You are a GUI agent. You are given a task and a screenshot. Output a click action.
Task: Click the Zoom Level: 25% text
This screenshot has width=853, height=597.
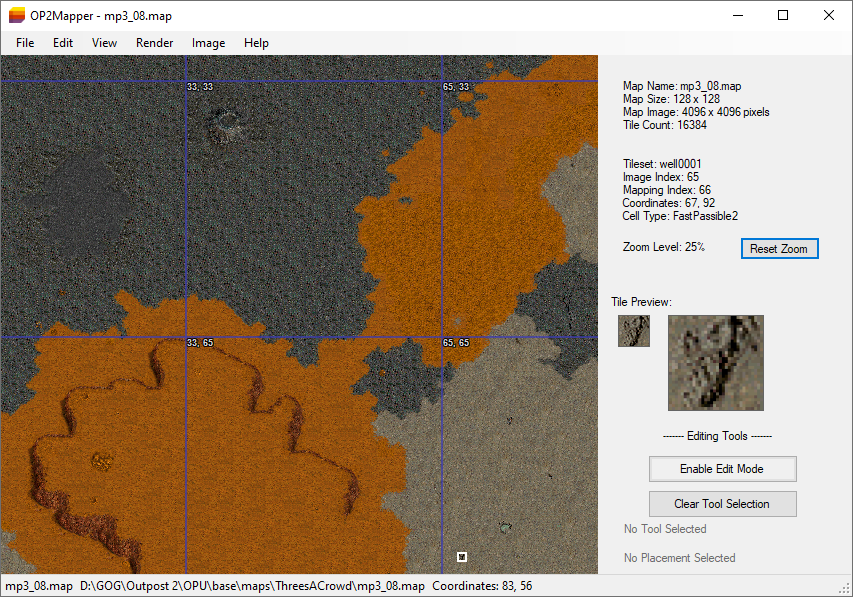click(664, 247)
